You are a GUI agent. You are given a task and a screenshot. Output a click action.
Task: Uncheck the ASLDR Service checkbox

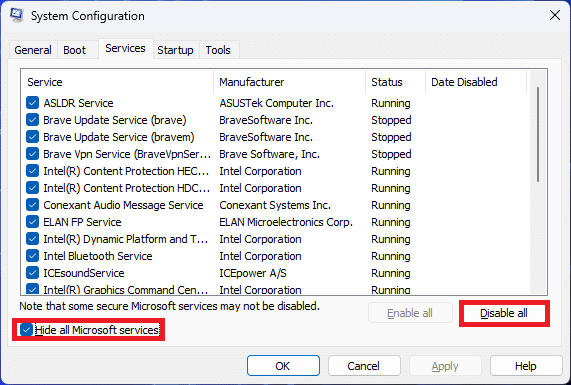click(32, 103)
